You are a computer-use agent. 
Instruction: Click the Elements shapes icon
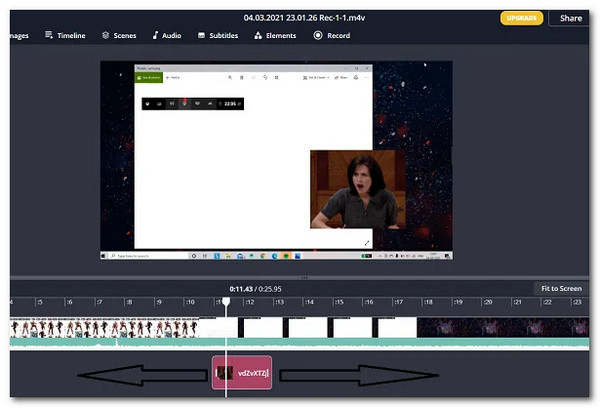(259, 35)
